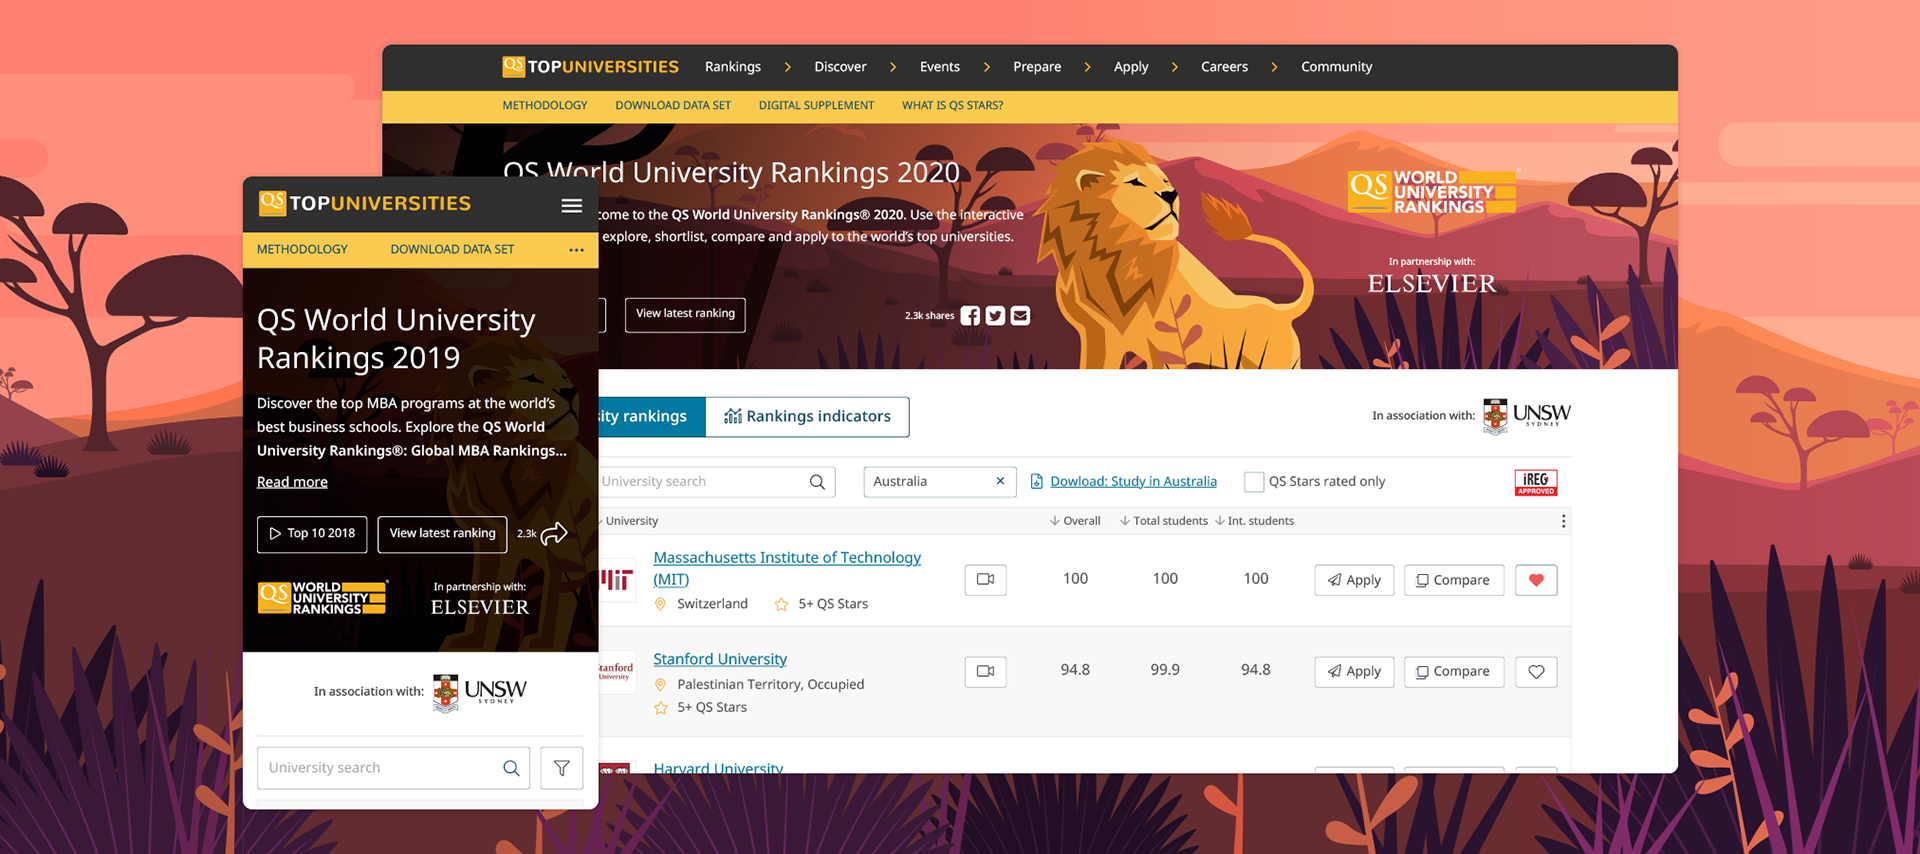Switch to the Rankings indicators tab
Screen dimensions: 1920x854
click(807, 417)
